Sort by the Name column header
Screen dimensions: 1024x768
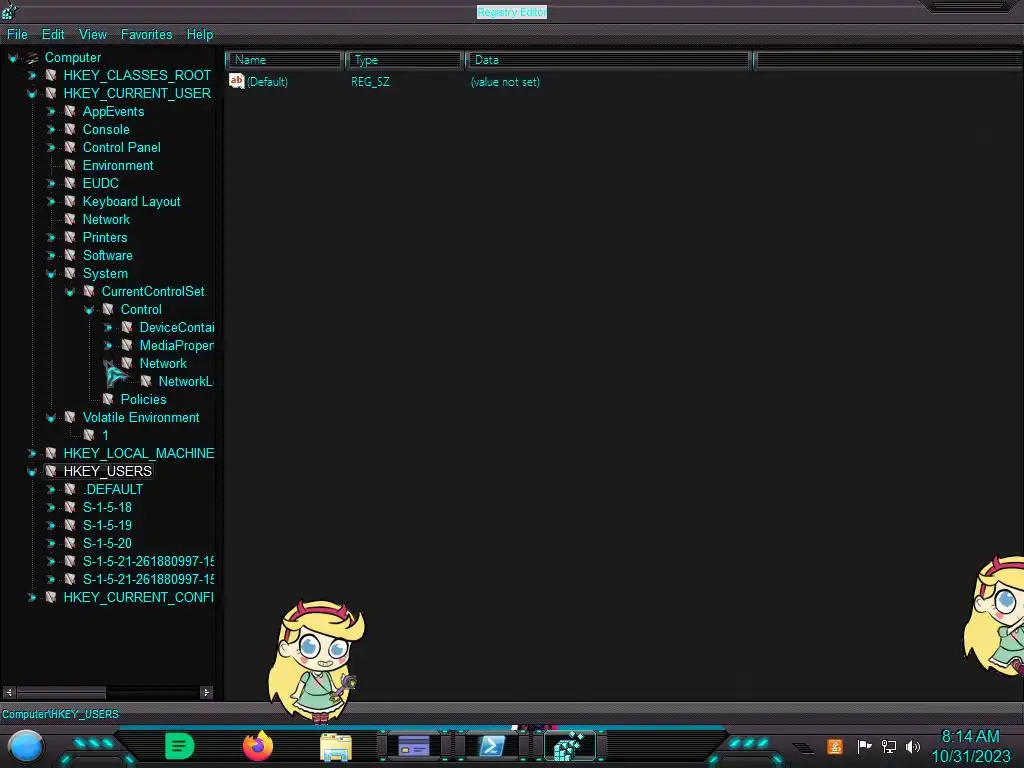[x=284, y=60]
